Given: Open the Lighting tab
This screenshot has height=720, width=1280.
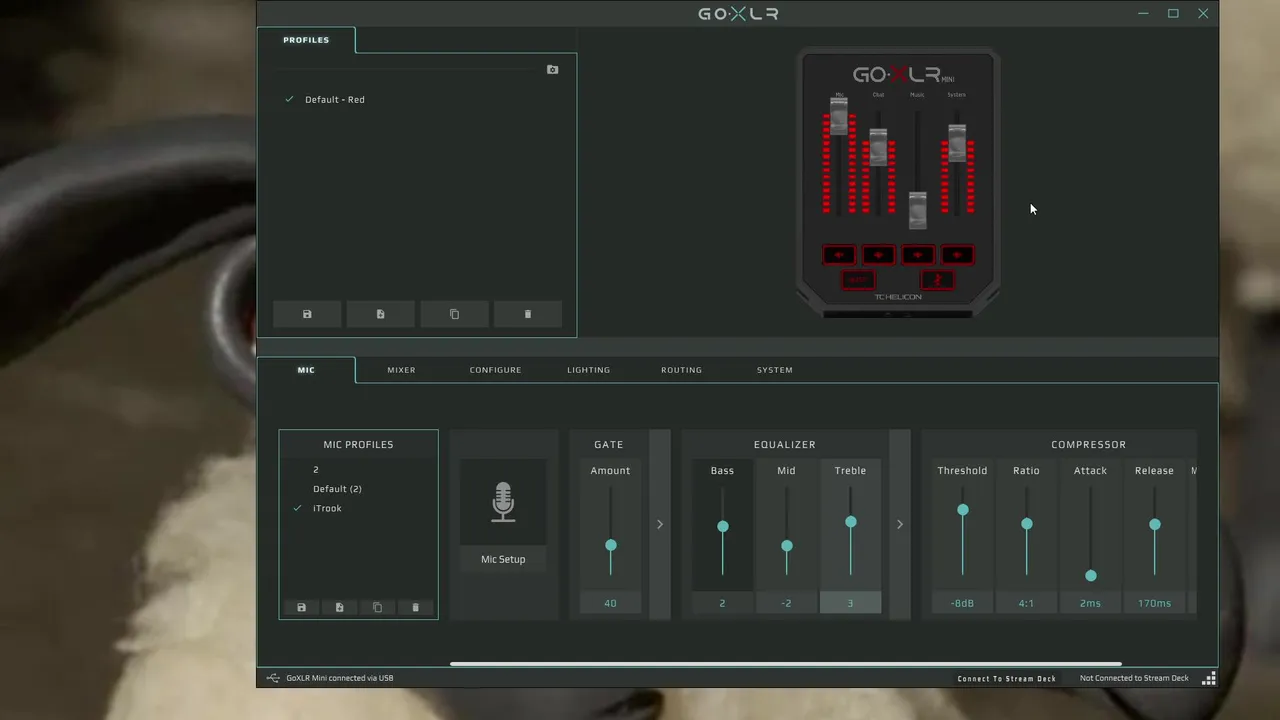Looking at the screenshot, I should [x=588, y=370].
